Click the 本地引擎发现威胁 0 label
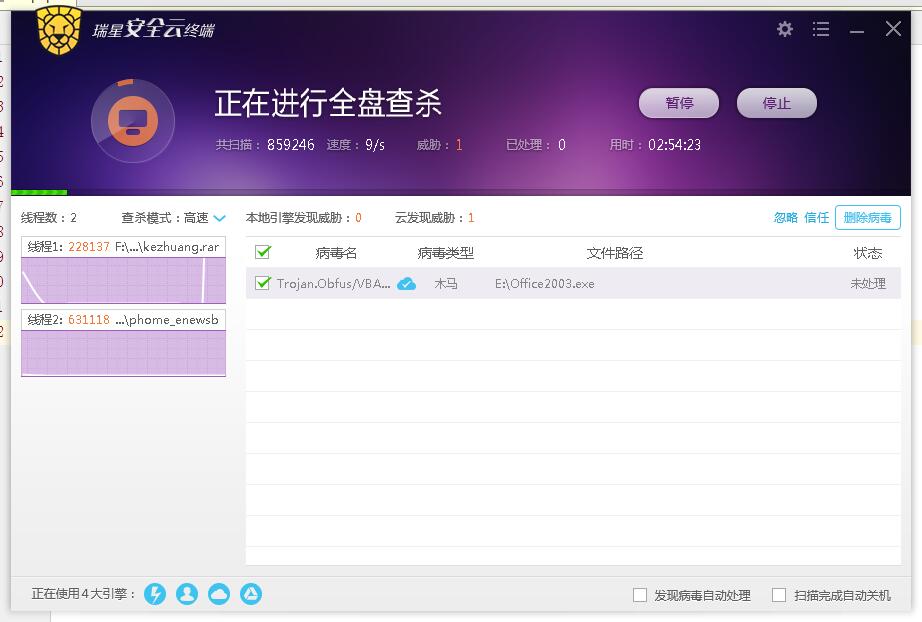The width and height of the screenshot is (922, 622). [x=303, y=218]
